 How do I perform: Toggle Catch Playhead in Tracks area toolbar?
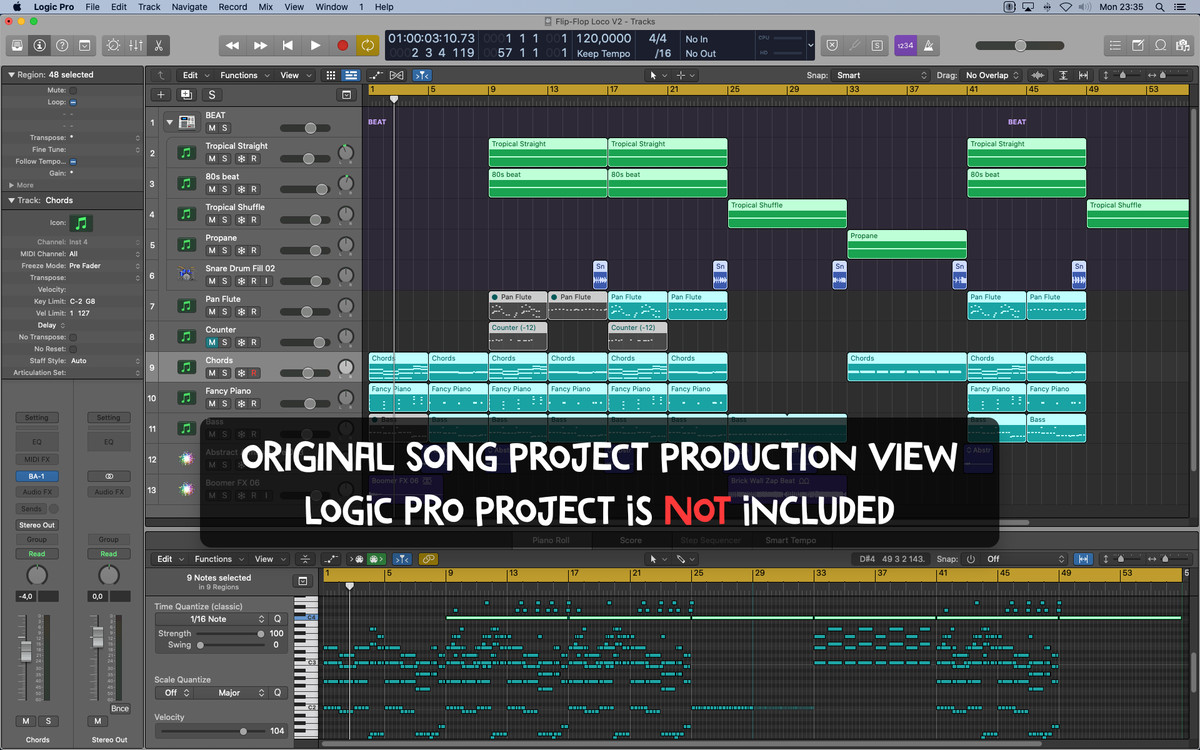422,75
